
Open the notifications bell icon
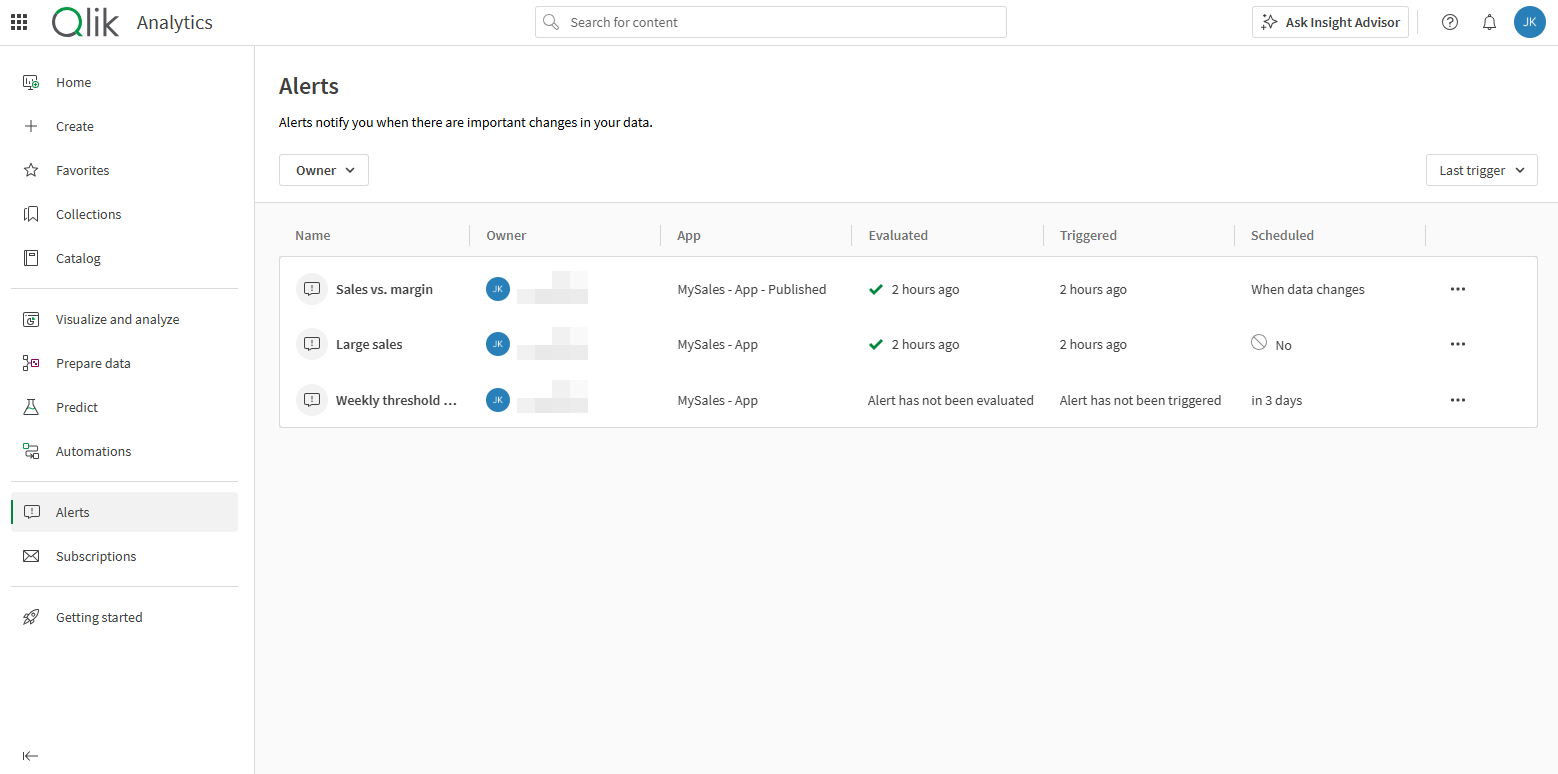(x=1489, y=22)
